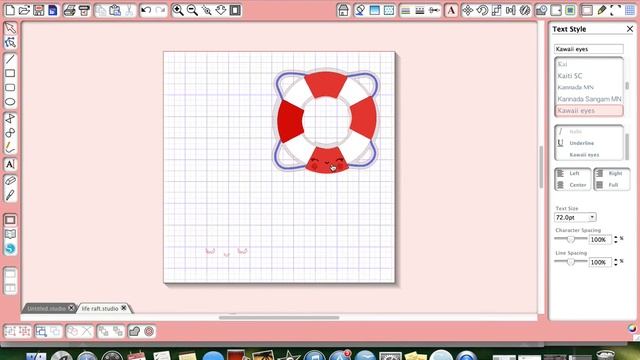Open a file with folder icon
The height and width of the screenshot is (360, 640).
coord(24,10)
